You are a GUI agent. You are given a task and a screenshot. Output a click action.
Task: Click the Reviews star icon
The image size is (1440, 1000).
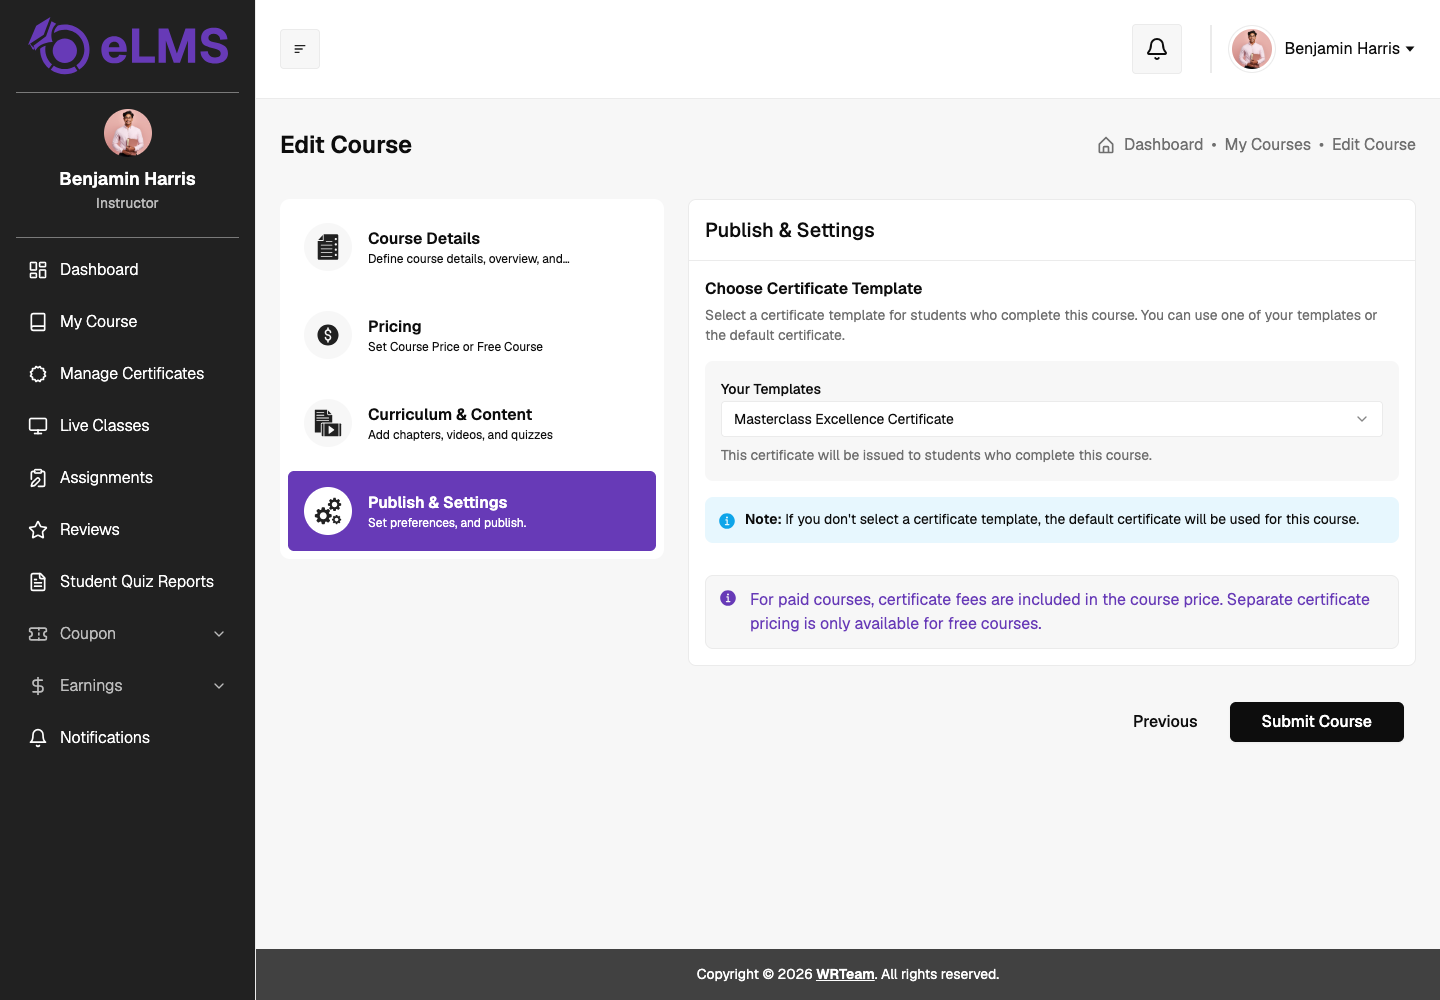pyautogui.click(x=38, y=530)
